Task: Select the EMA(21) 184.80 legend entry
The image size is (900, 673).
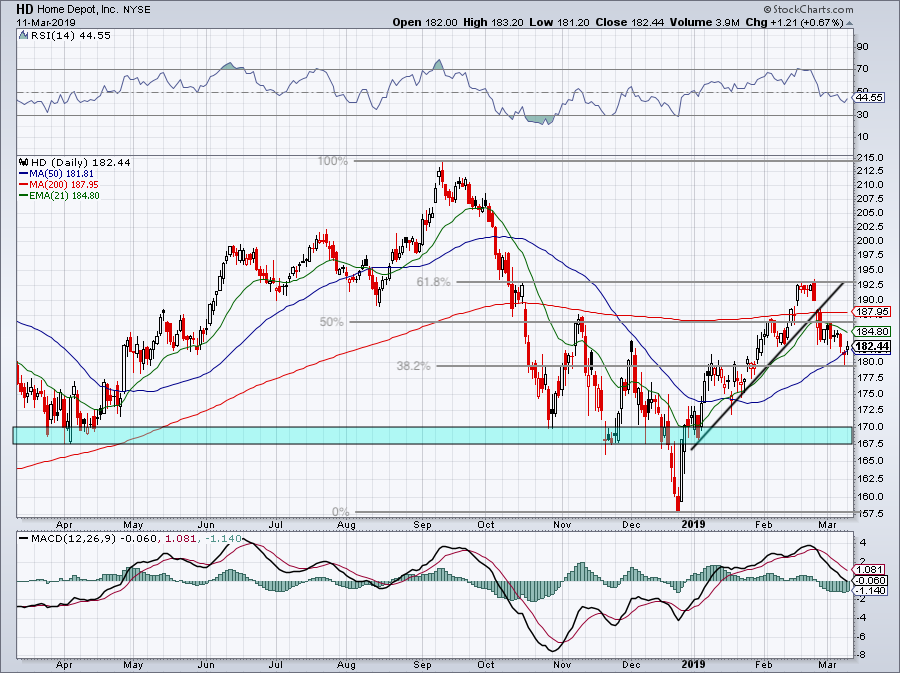Action: (x=59, y=195)
